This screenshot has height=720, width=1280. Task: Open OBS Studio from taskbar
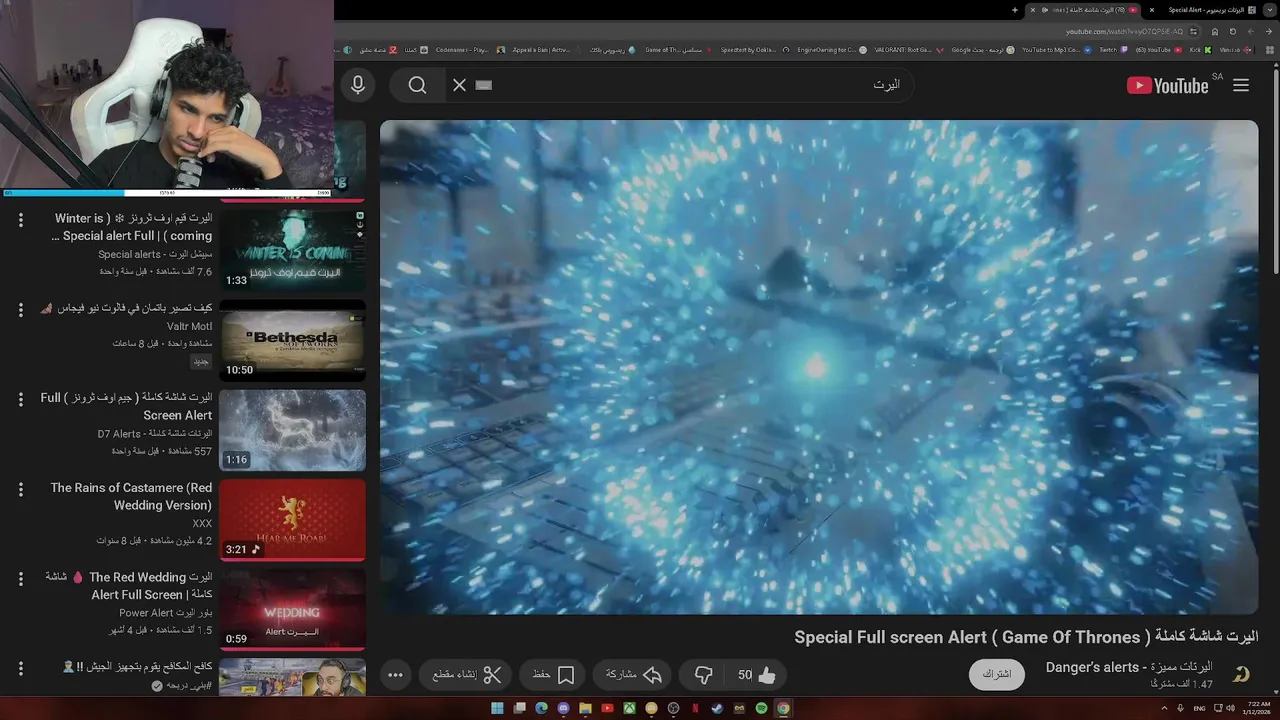click(x=673, y=708)
